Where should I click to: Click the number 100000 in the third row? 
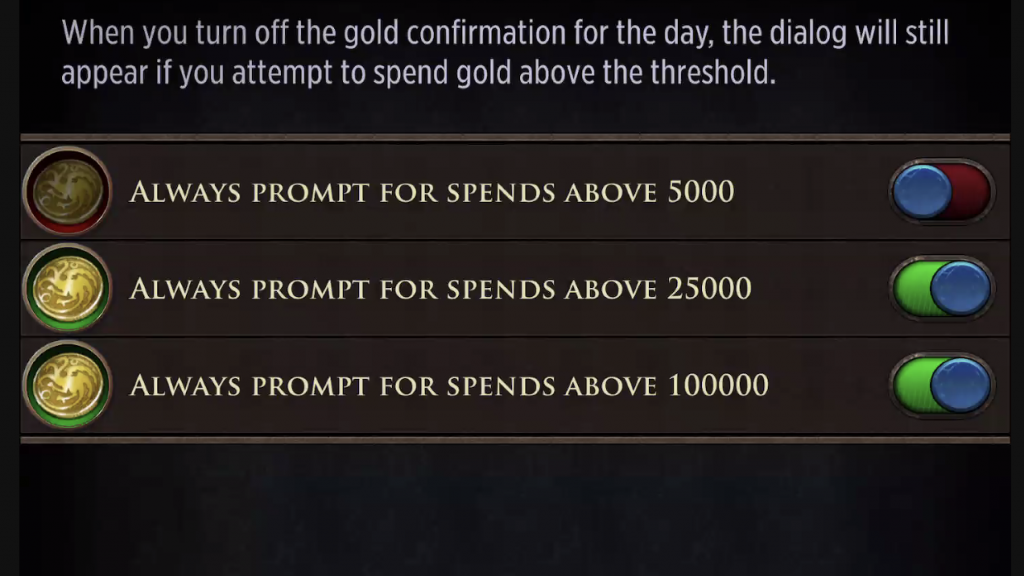[718, 385]
